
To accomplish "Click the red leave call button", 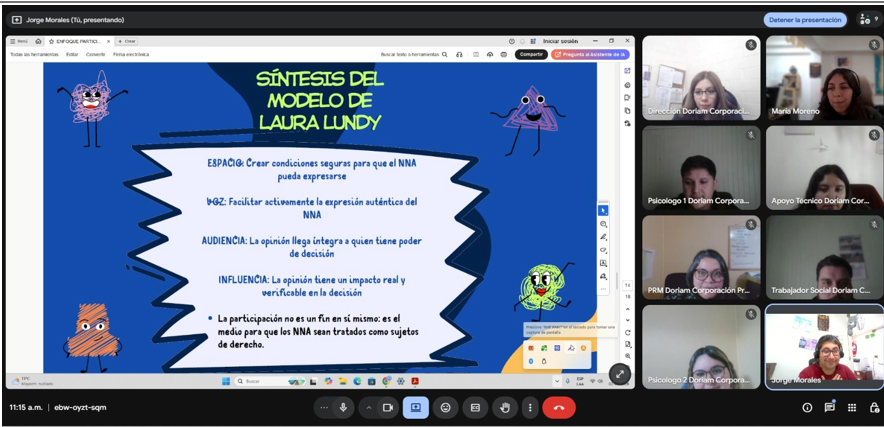I will [559, 407].
